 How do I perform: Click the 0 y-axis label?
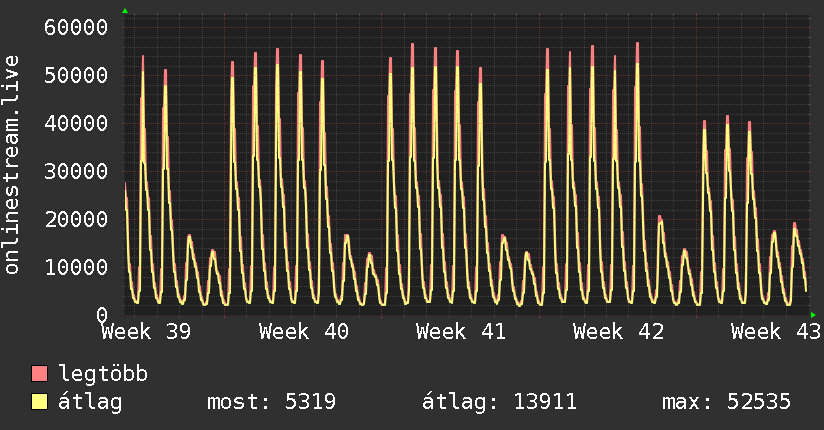click(102, 315)
